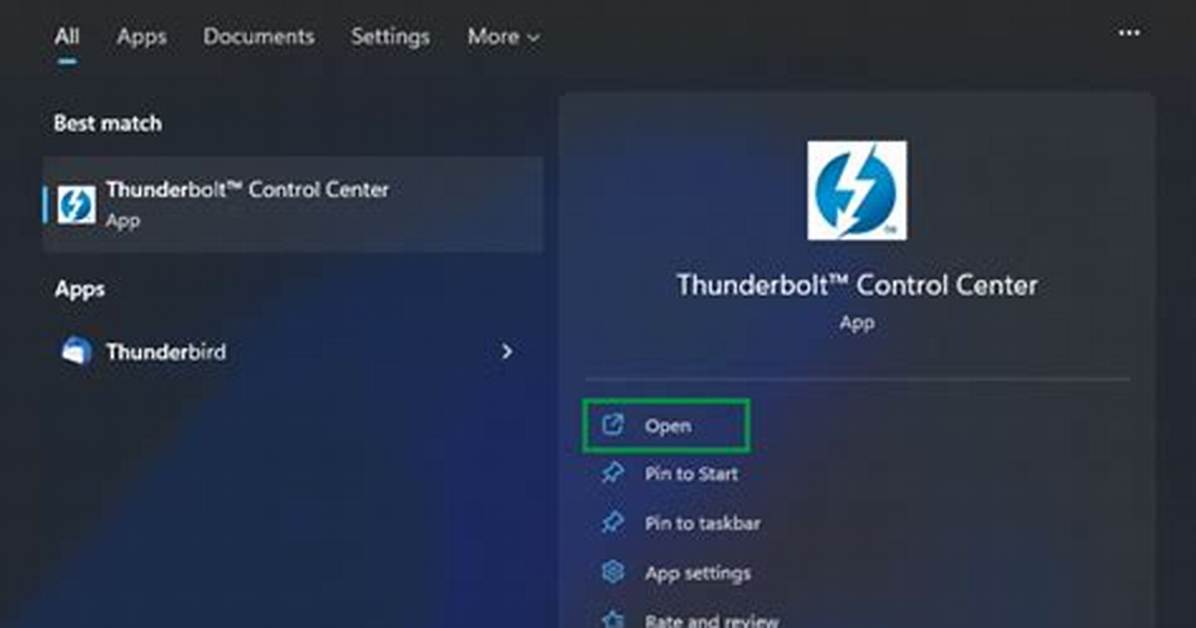Click the Open launch icon
Screen dimensions: 1196x628
[612, 424]
